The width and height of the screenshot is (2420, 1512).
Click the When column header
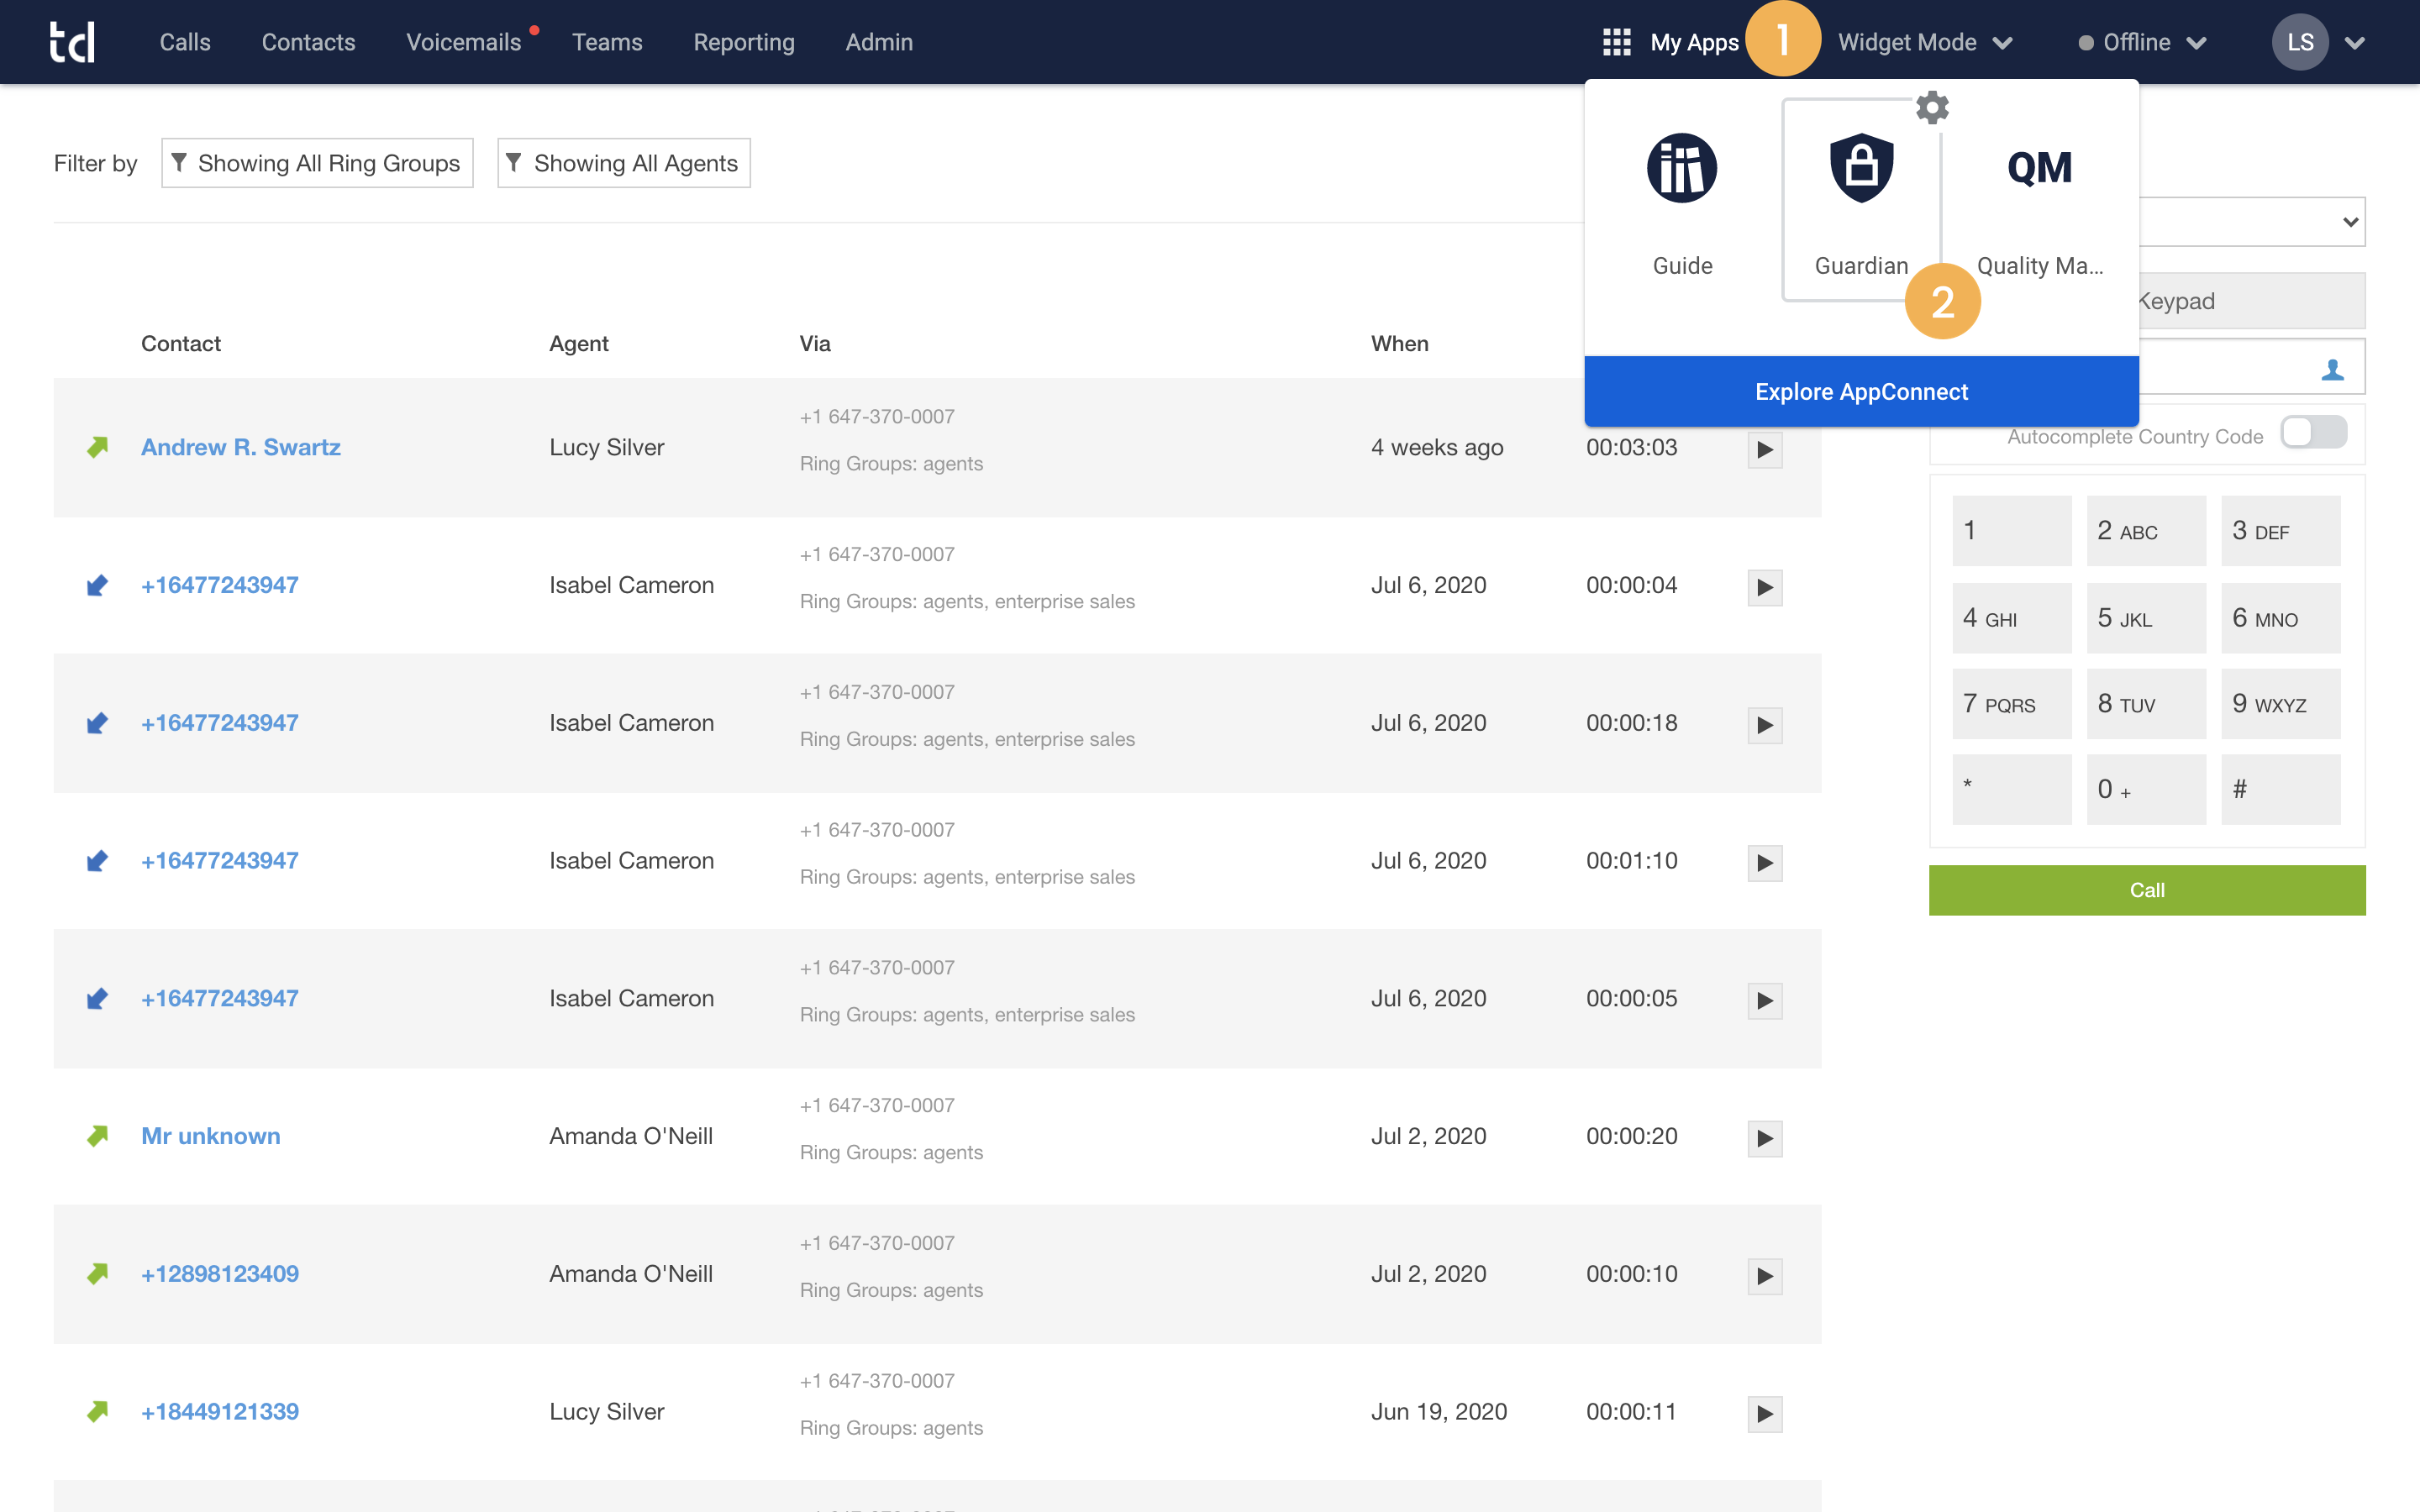tap(1399, 343)
